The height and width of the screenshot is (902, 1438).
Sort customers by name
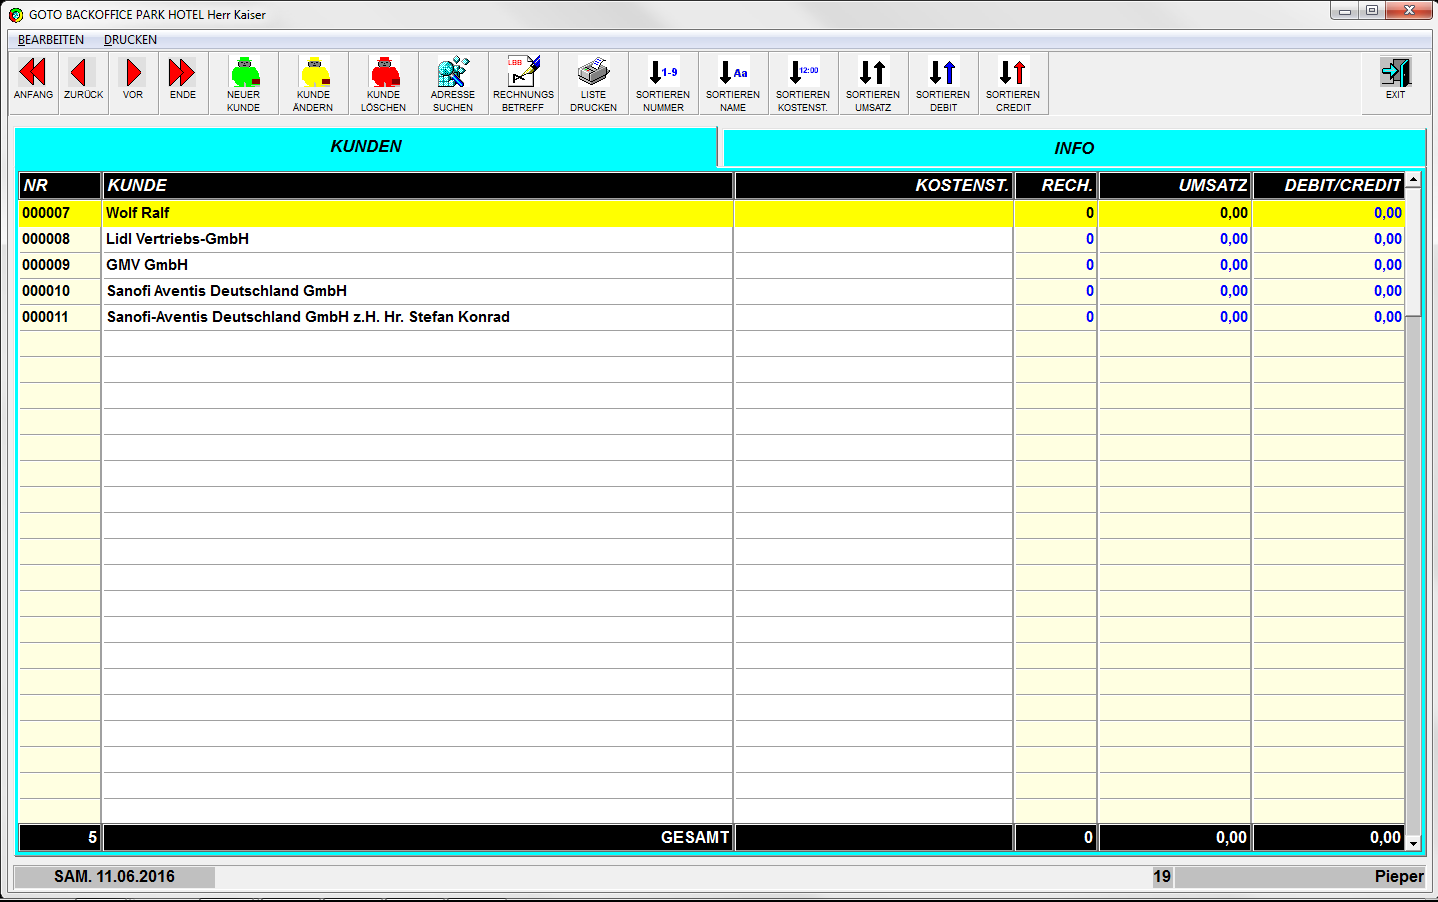click(733, 83)
